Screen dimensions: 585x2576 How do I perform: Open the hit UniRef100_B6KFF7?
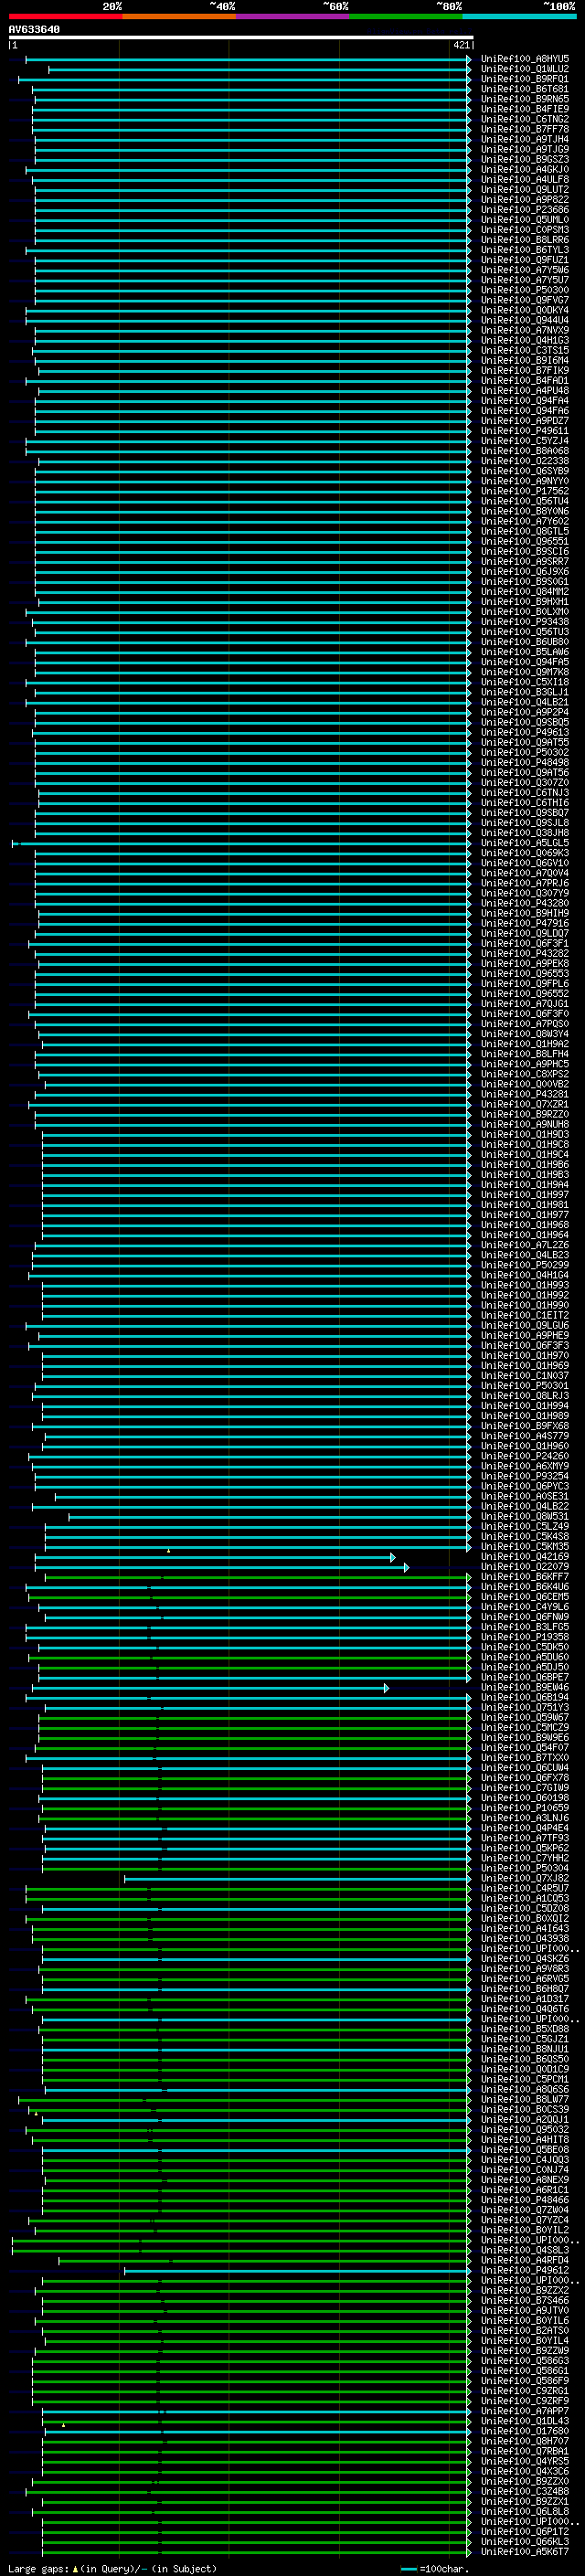click(524, 1577)
